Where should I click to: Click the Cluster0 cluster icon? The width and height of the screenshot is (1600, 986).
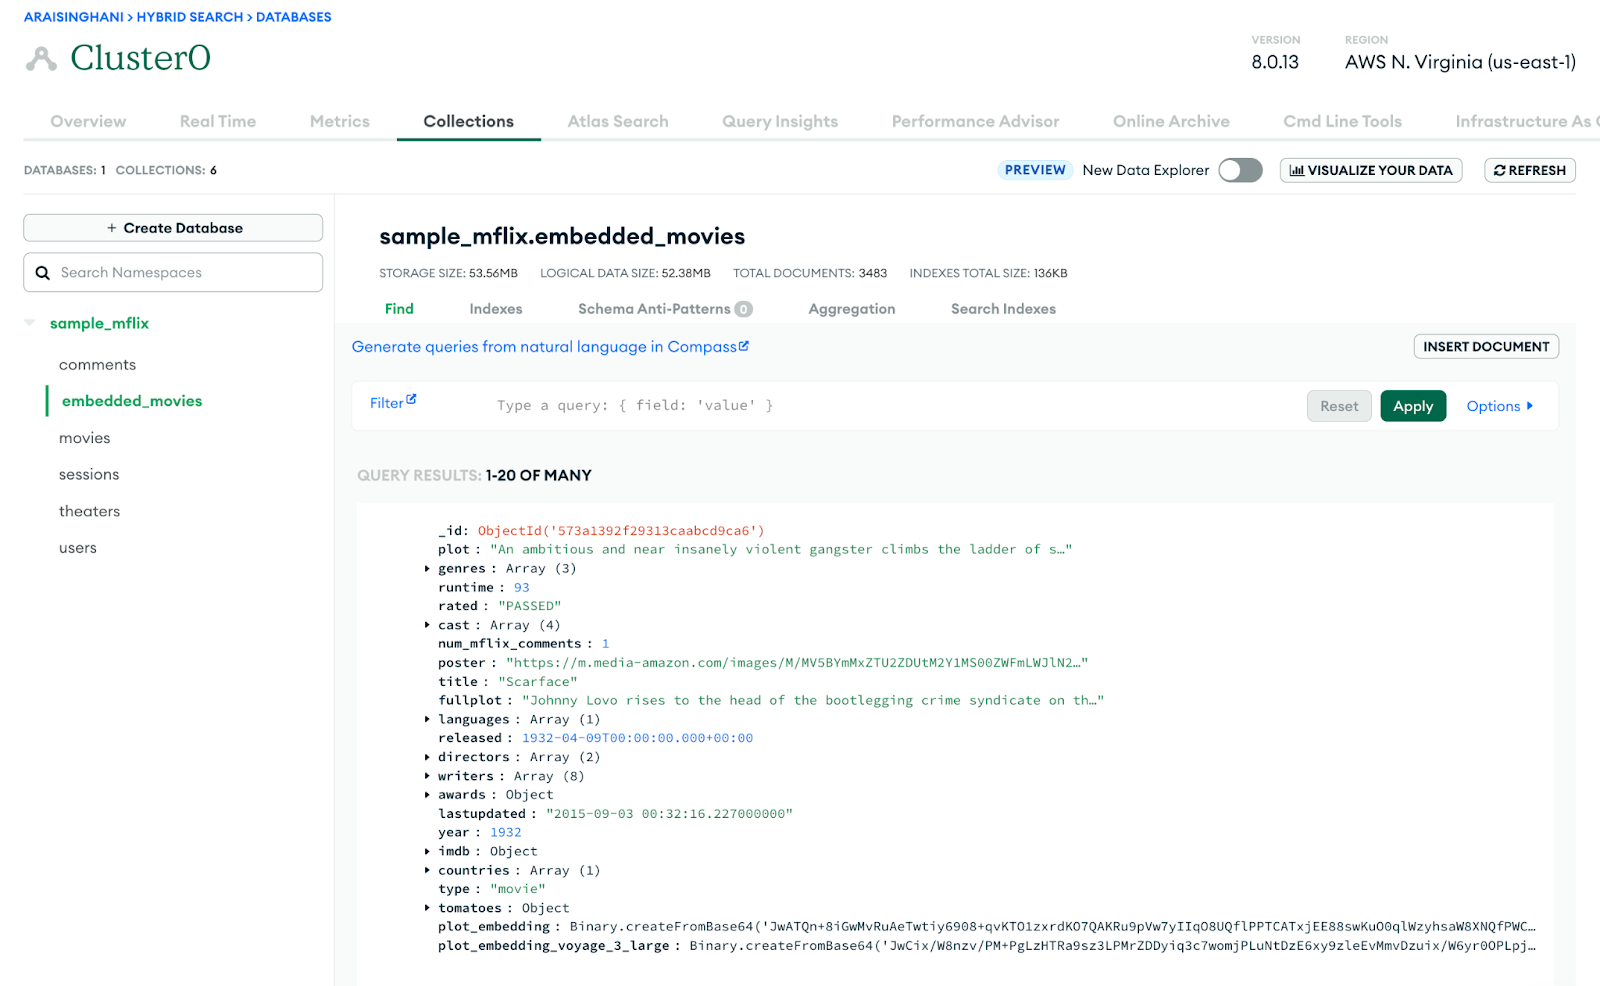point(41,59)
